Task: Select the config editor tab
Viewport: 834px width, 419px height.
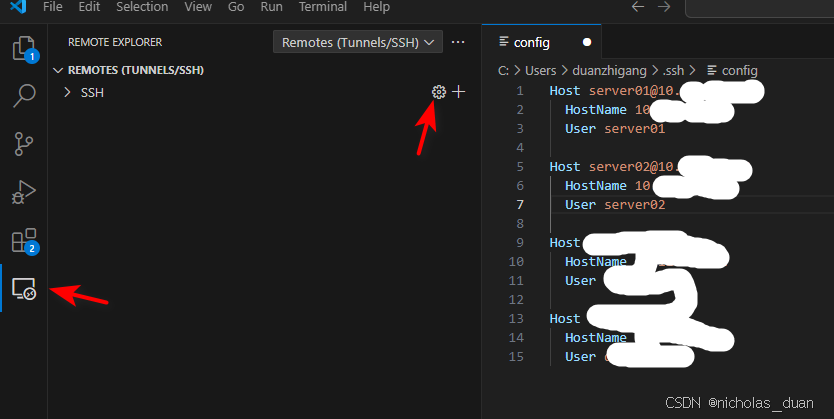Action: [541, 42]
